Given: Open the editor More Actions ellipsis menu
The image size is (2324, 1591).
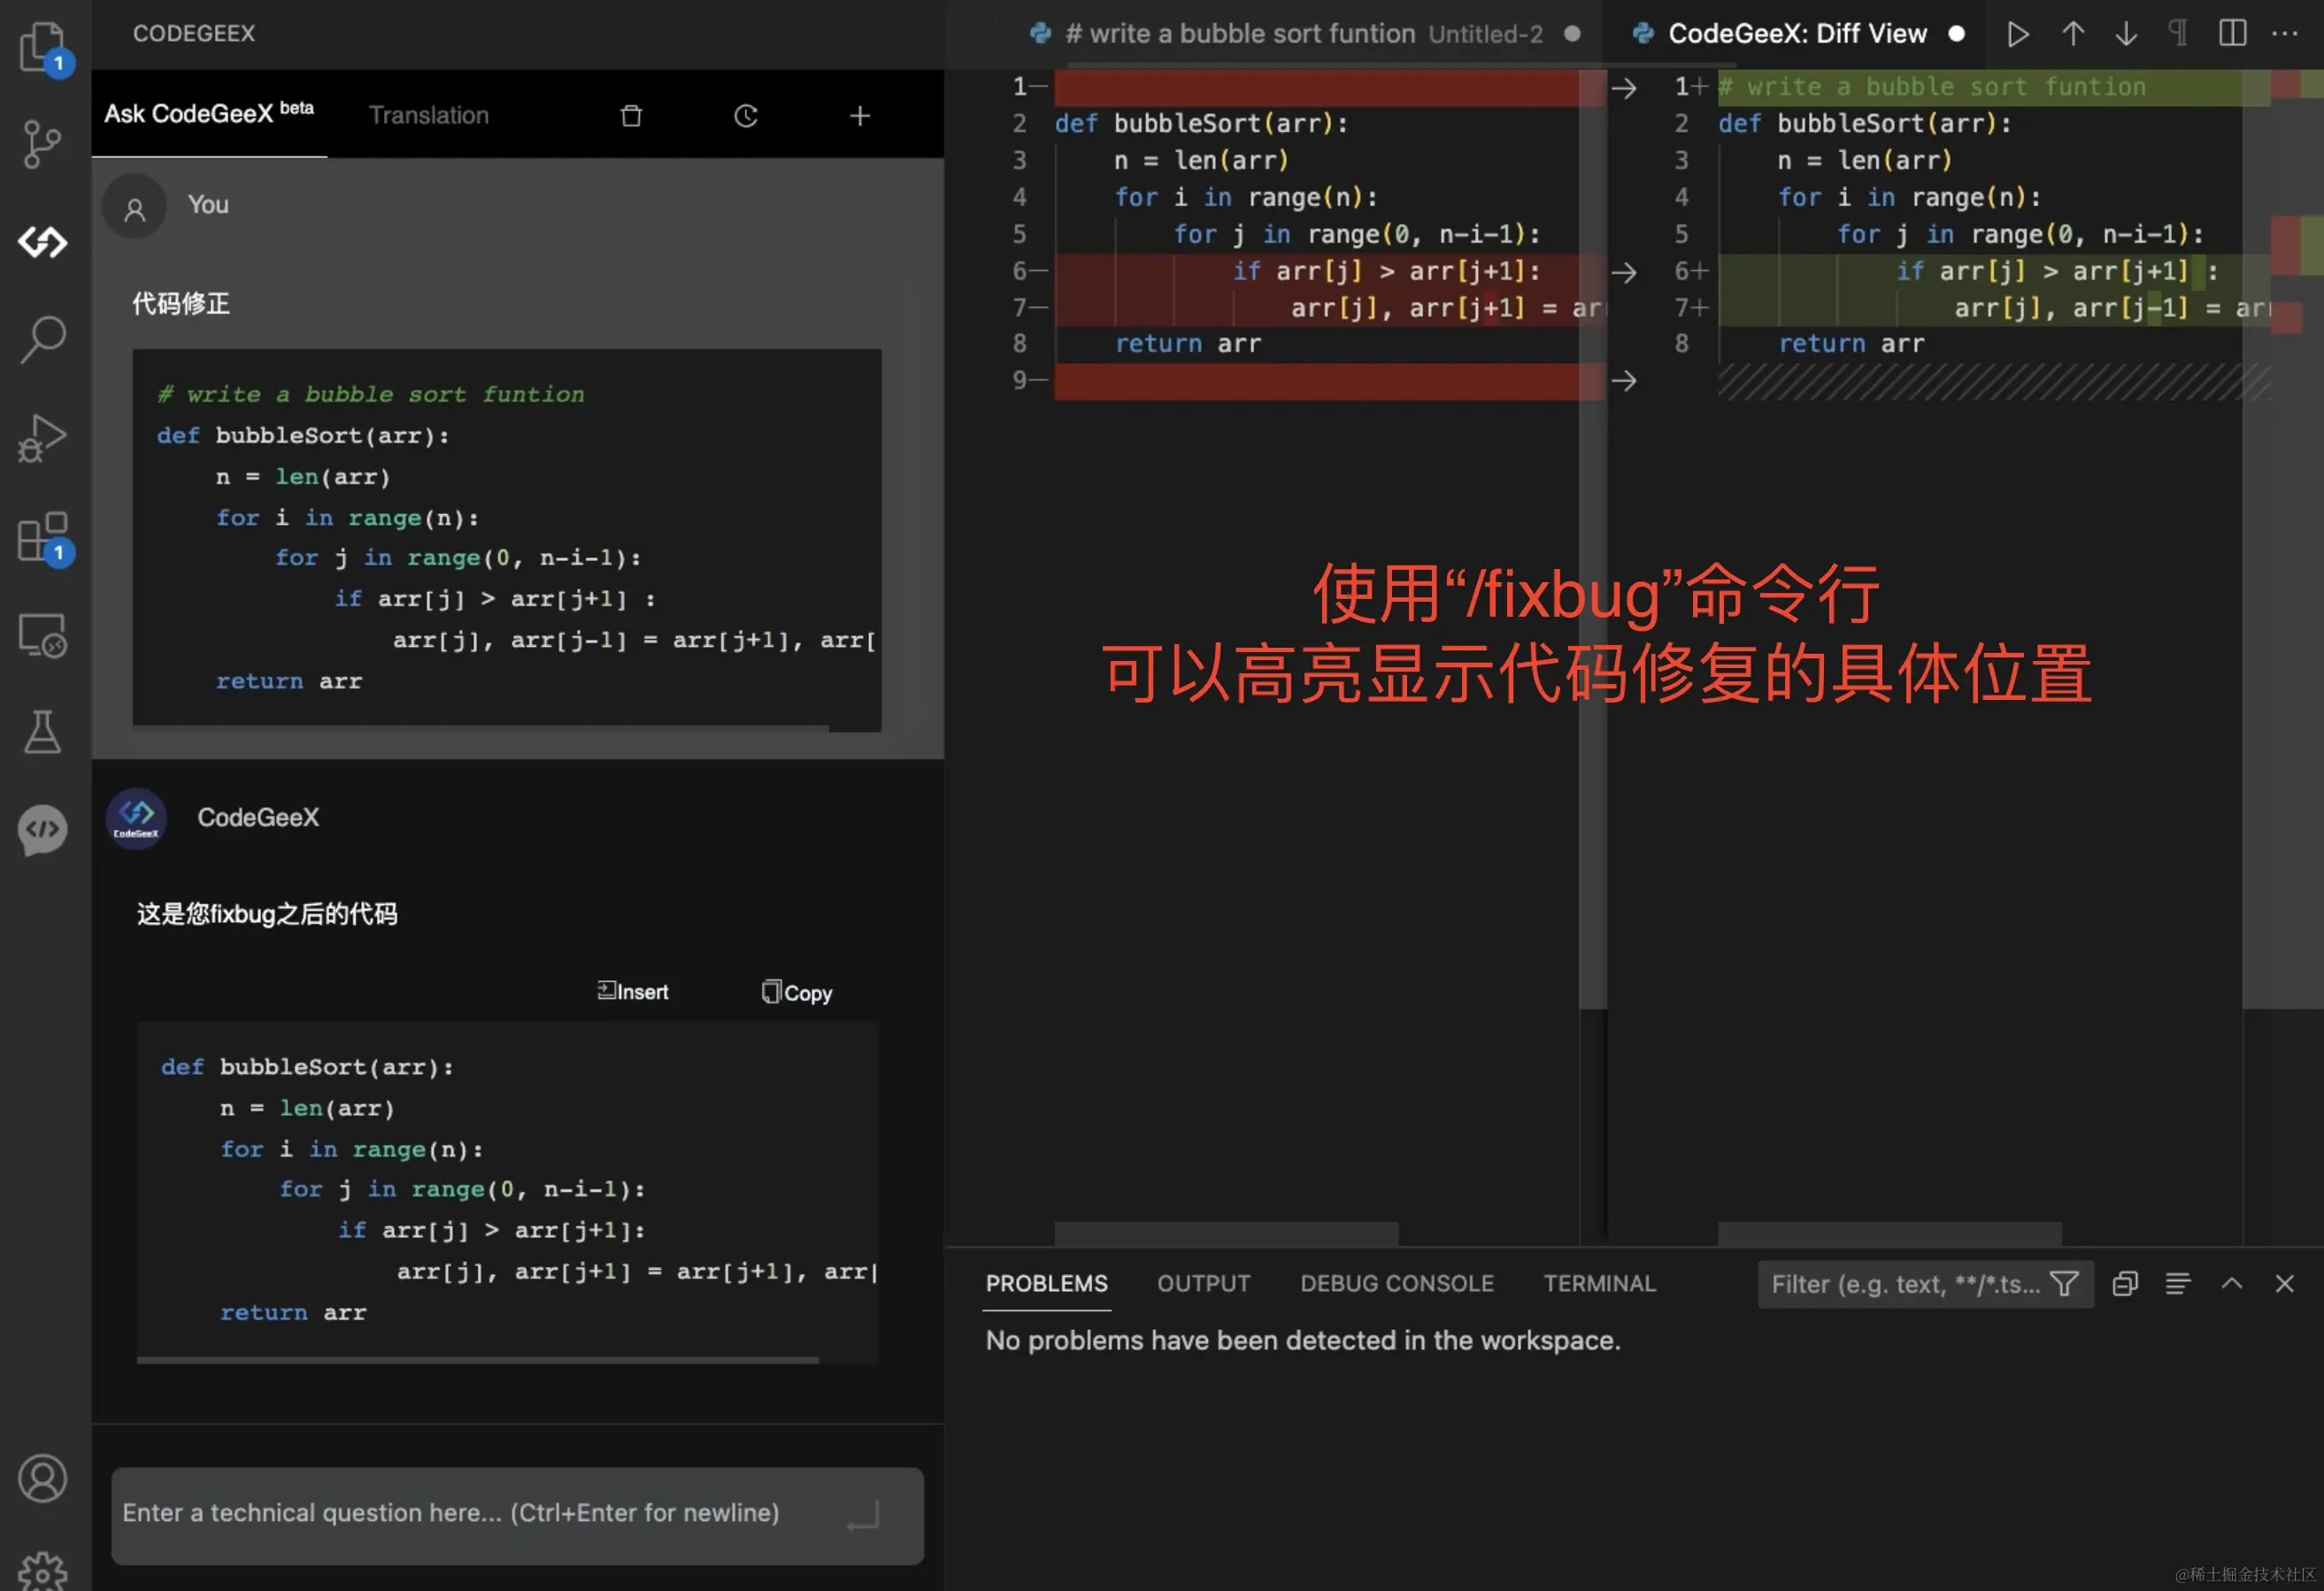Looking at the screenshot, I should [2286, 33].
